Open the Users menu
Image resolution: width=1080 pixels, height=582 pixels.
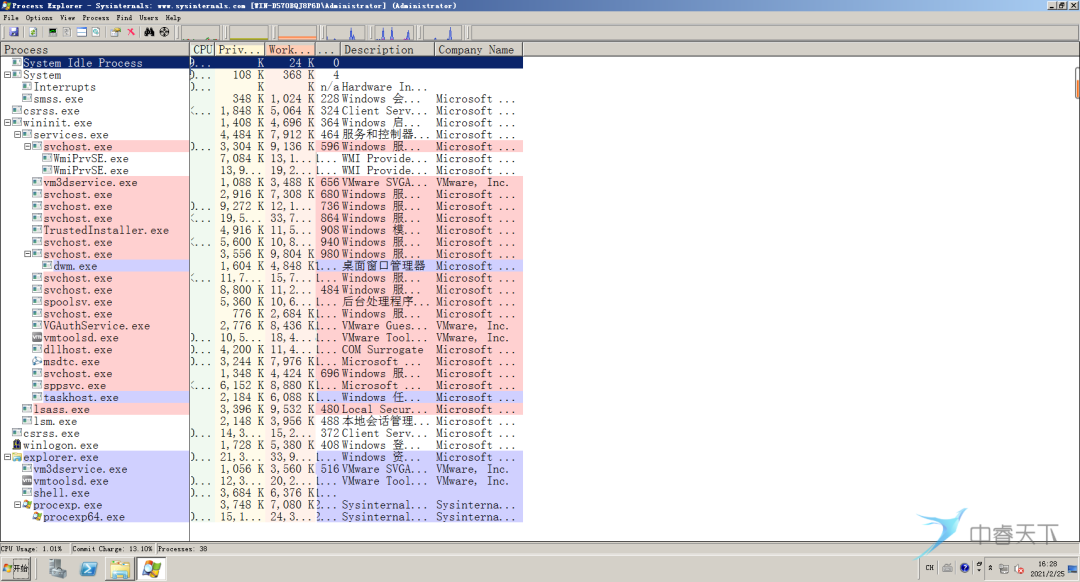(x=149, y=18)
